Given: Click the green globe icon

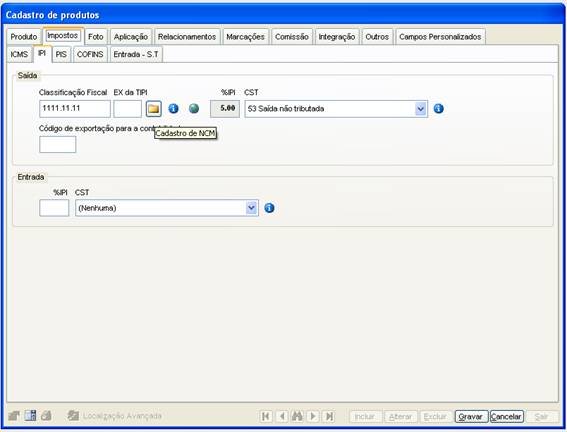Looking at the screenshot, I should (194, 108).
